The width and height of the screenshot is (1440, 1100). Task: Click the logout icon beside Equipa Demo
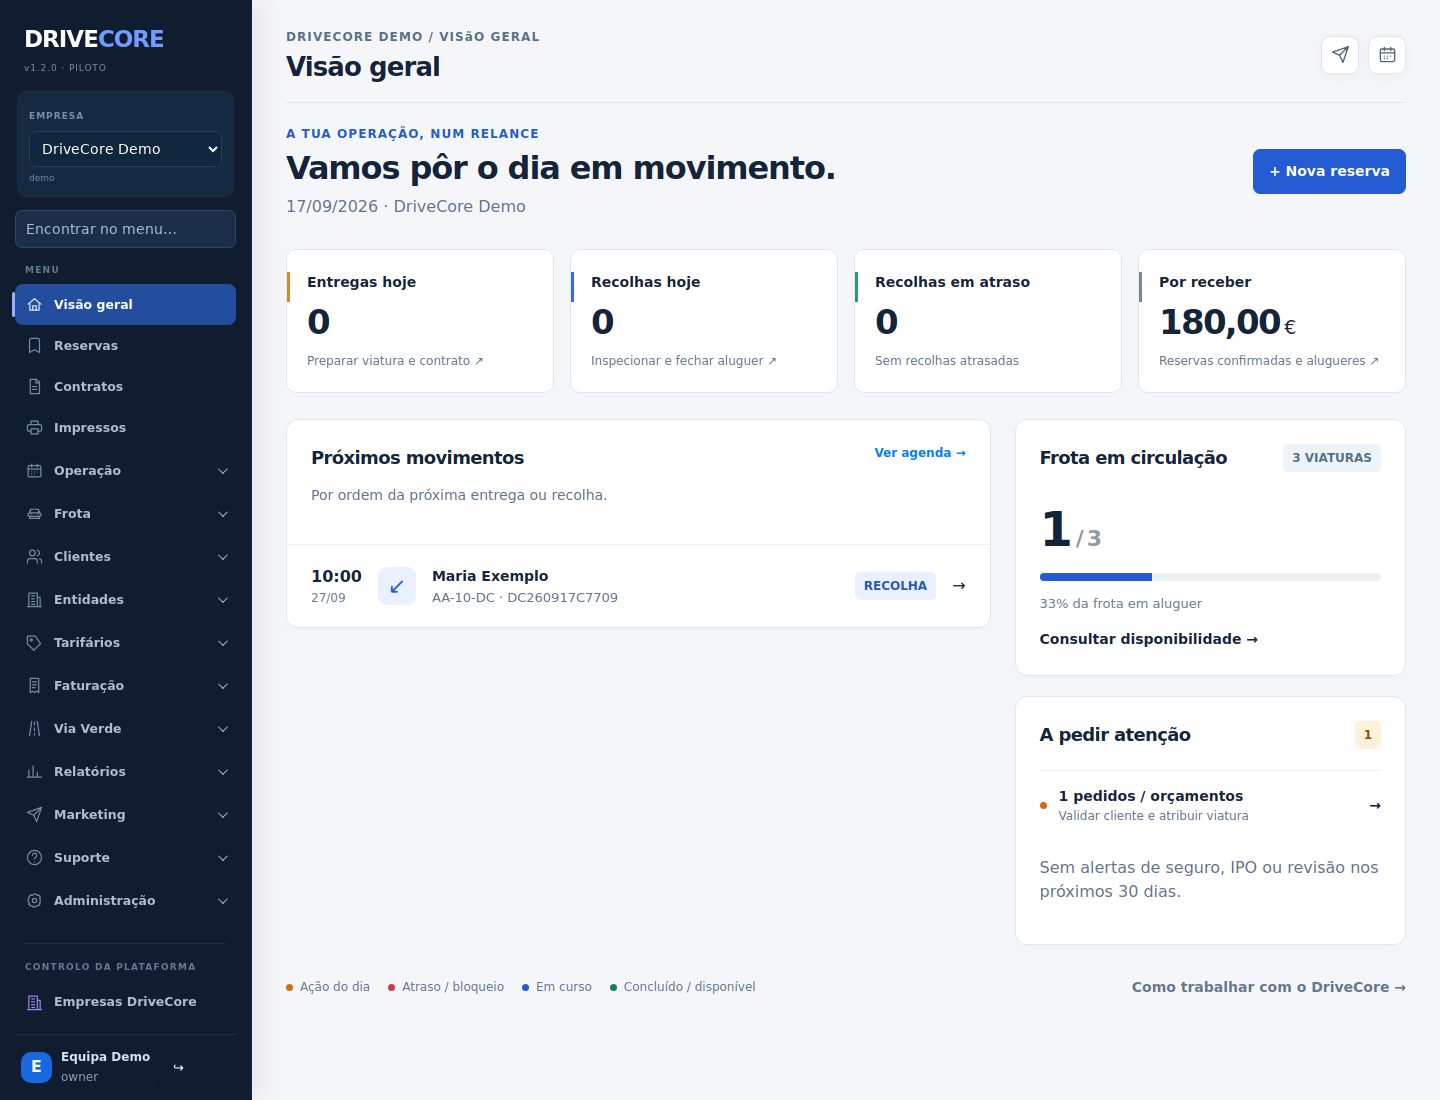[178, 1067]
